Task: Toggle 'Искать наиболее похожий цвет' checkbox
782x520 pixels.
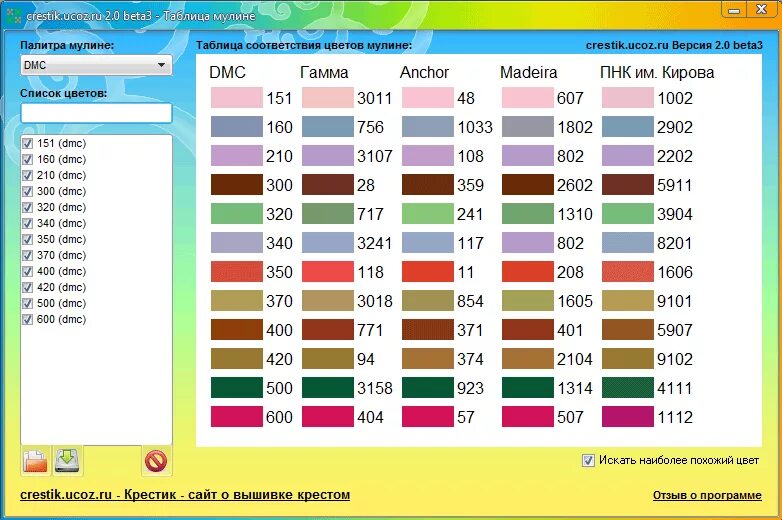Action: (588, 460)
